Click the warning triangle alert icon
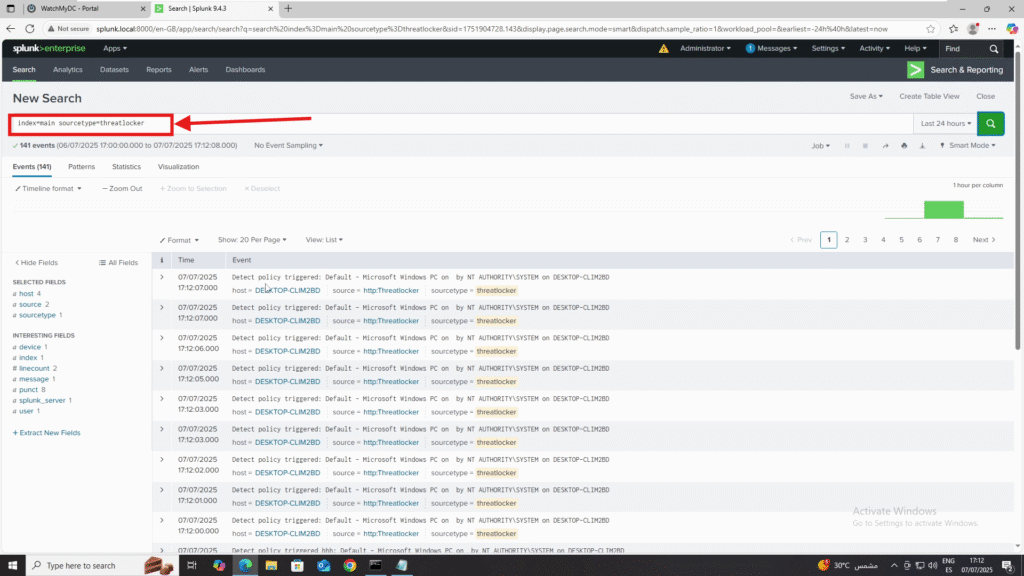The height and width of the screenshot is (576, 1024). [664, 48]
